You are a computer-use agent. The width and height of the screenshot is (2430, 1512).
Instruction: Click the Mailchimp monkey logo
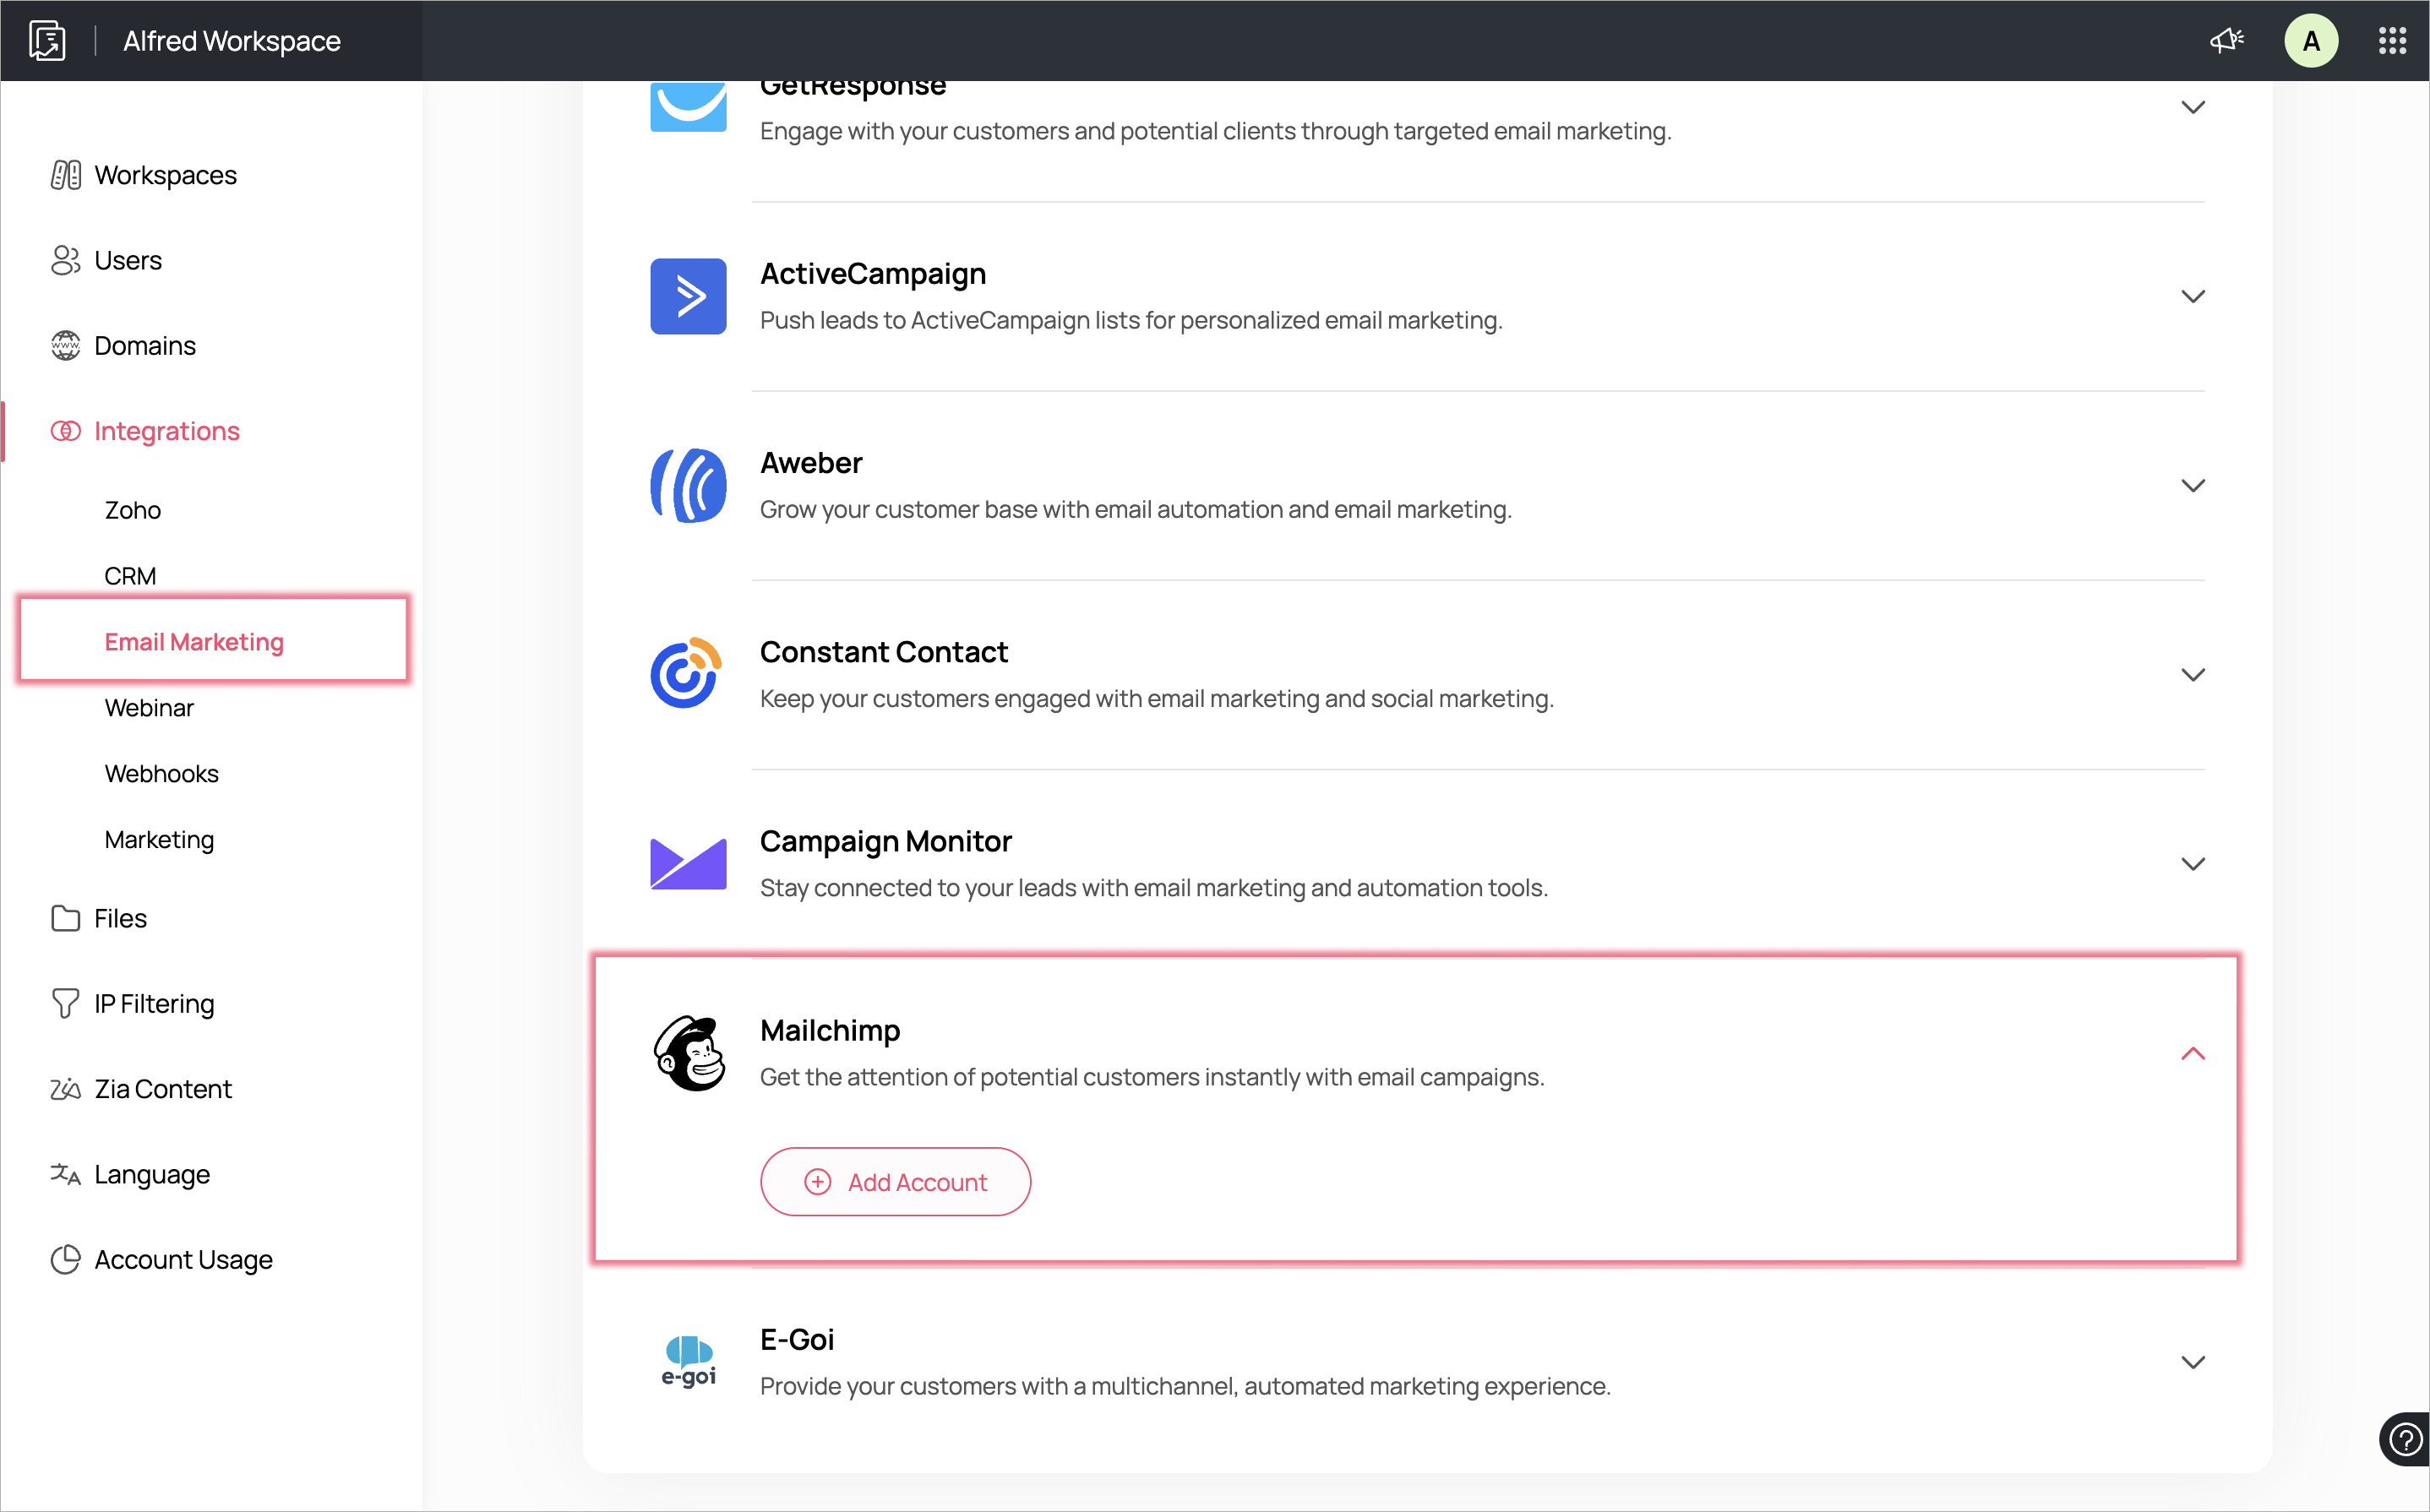(688, 1053)
